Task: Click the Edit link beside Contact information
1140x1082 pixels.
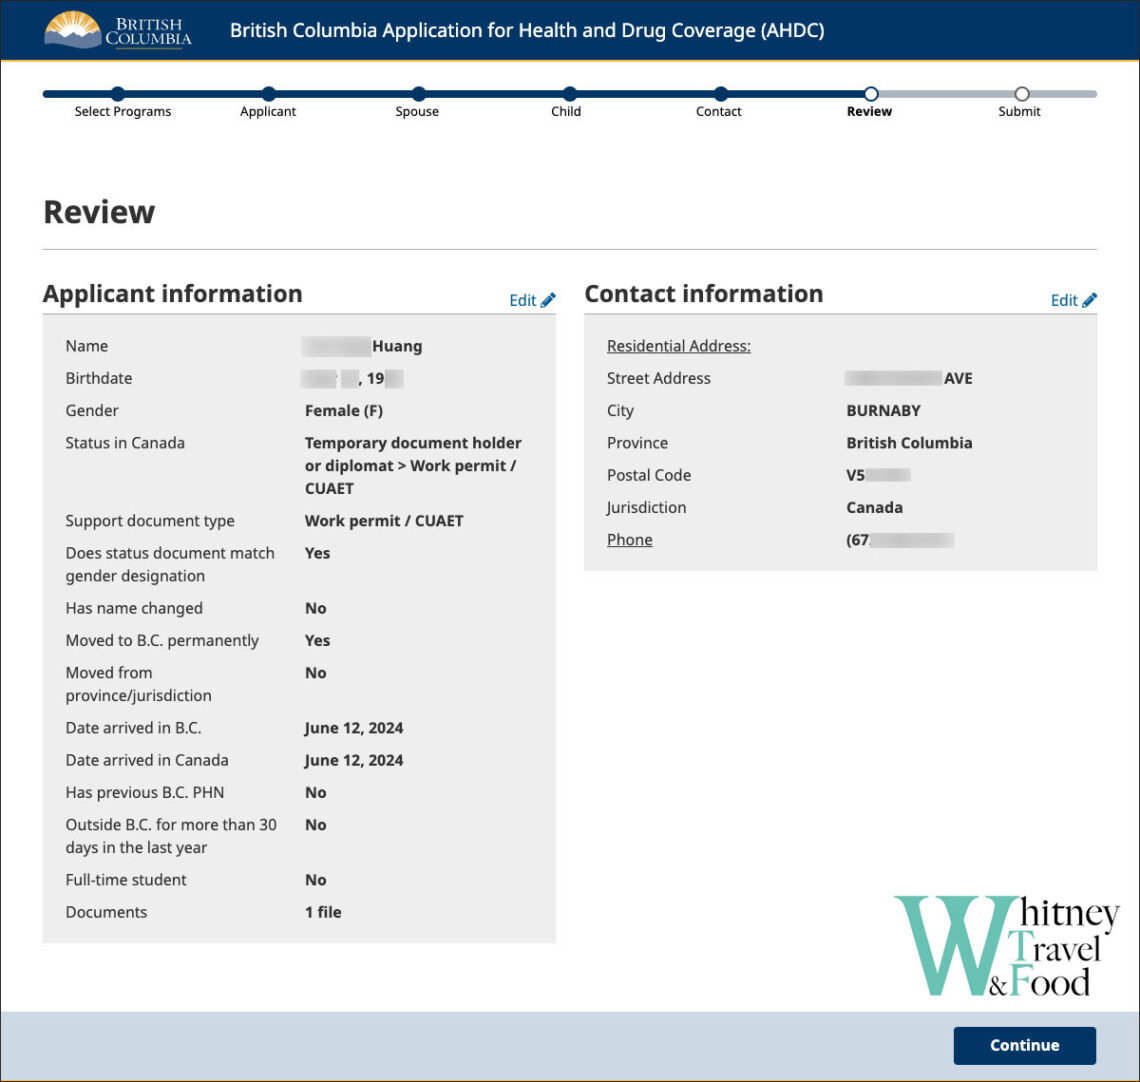Action: [x=1063, y=299]
